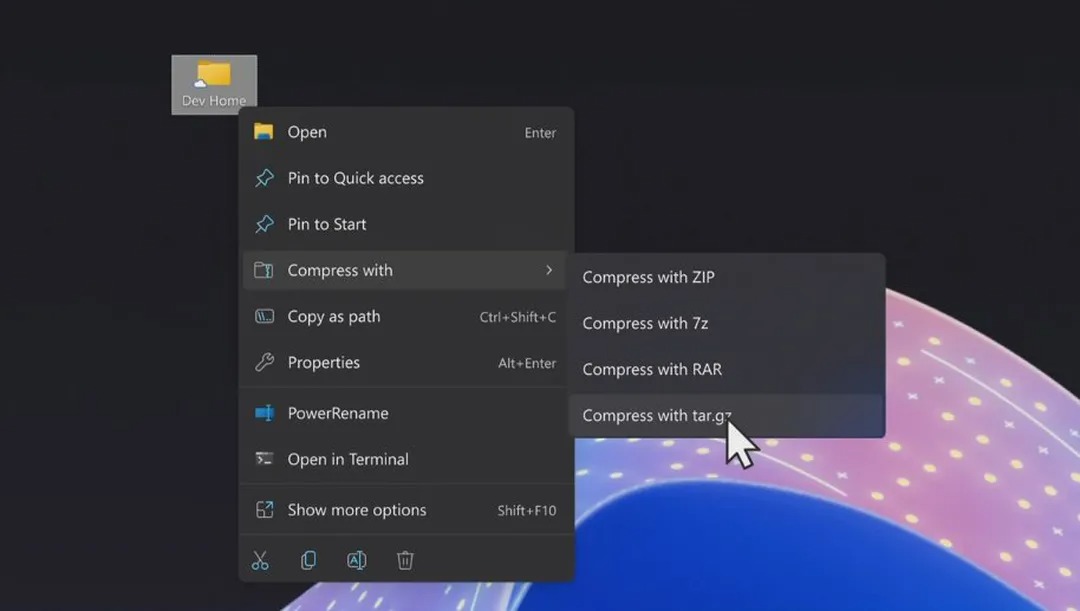Click the Cut scissors icon
Screen dimensions: 1080x611
click(x=261, y=560)
